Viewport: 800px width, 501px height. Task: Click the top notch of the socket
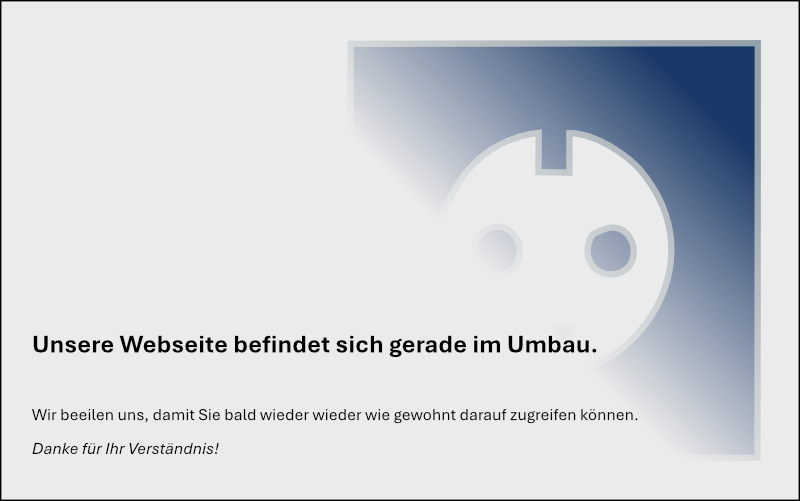pos(554,151)
